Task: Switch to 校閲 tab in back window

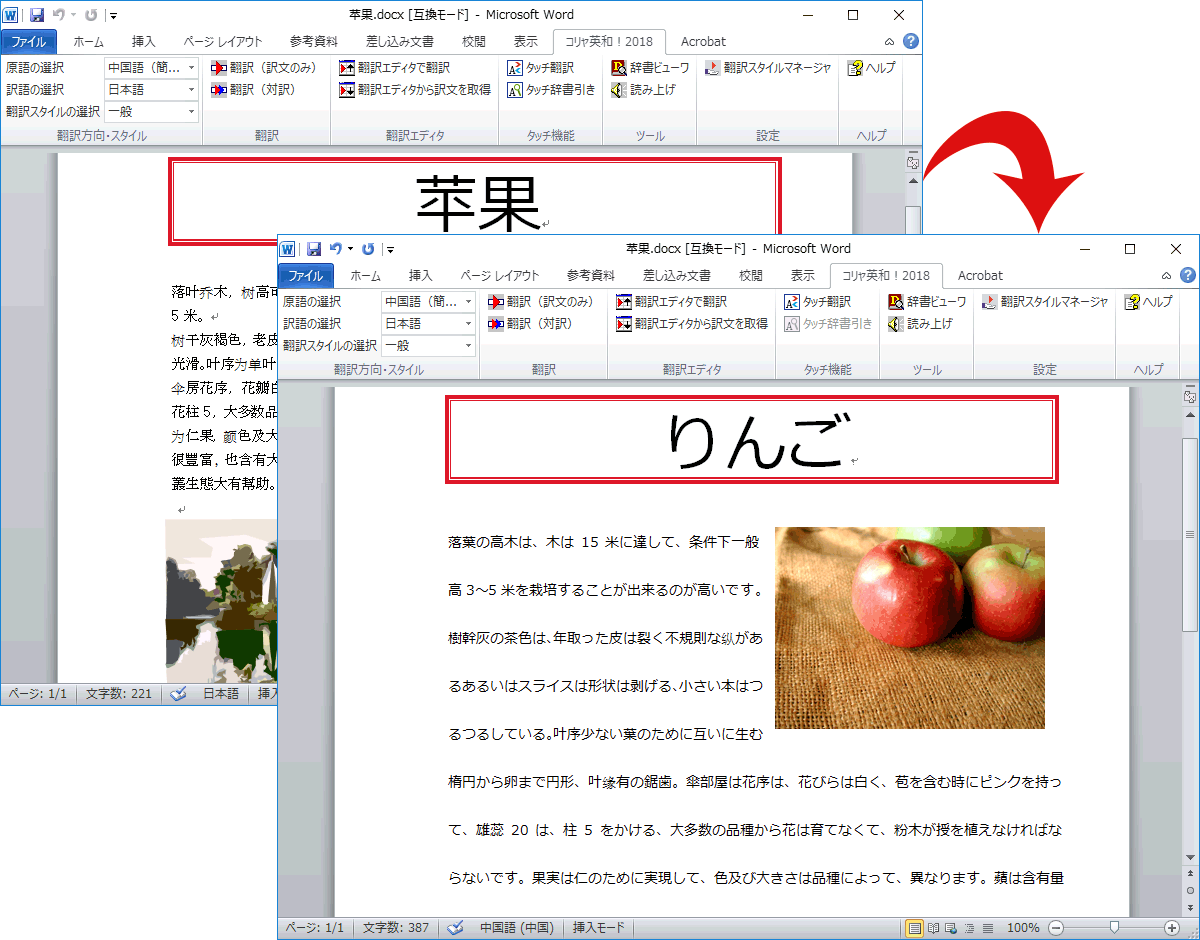Action: click(x=474, y=42)
